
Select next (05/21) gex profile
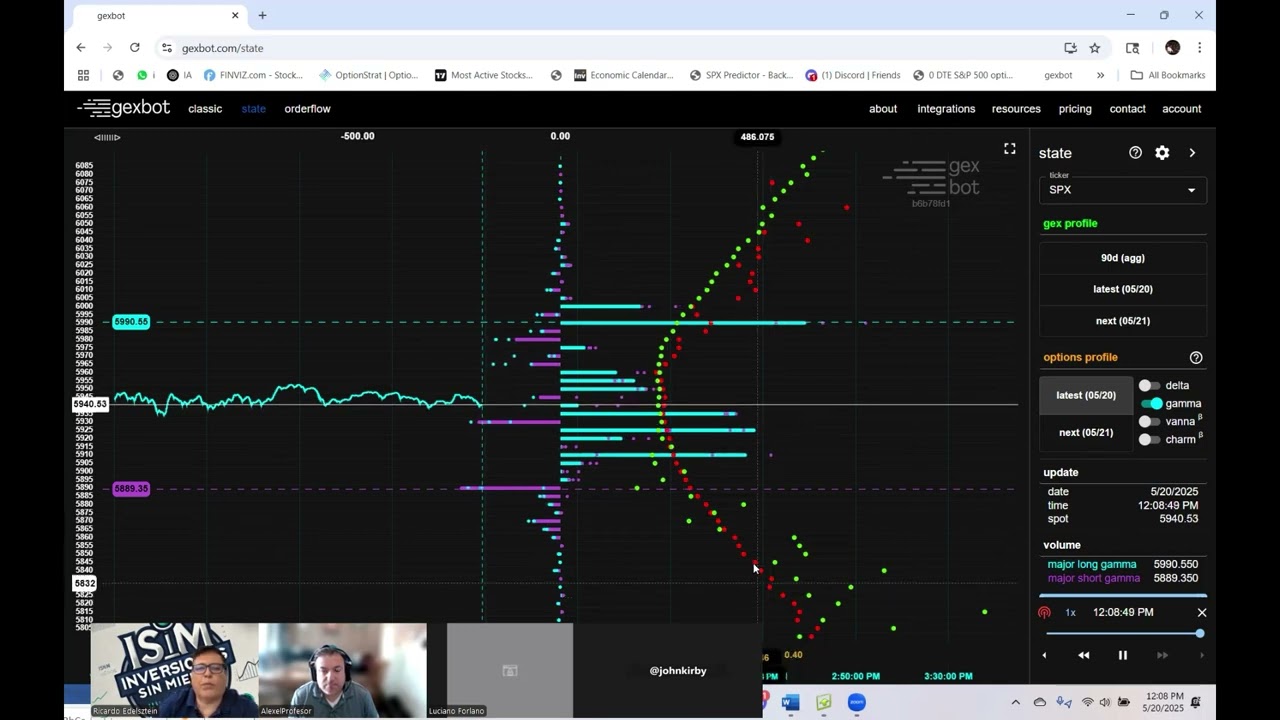[x=1123, y=321]
